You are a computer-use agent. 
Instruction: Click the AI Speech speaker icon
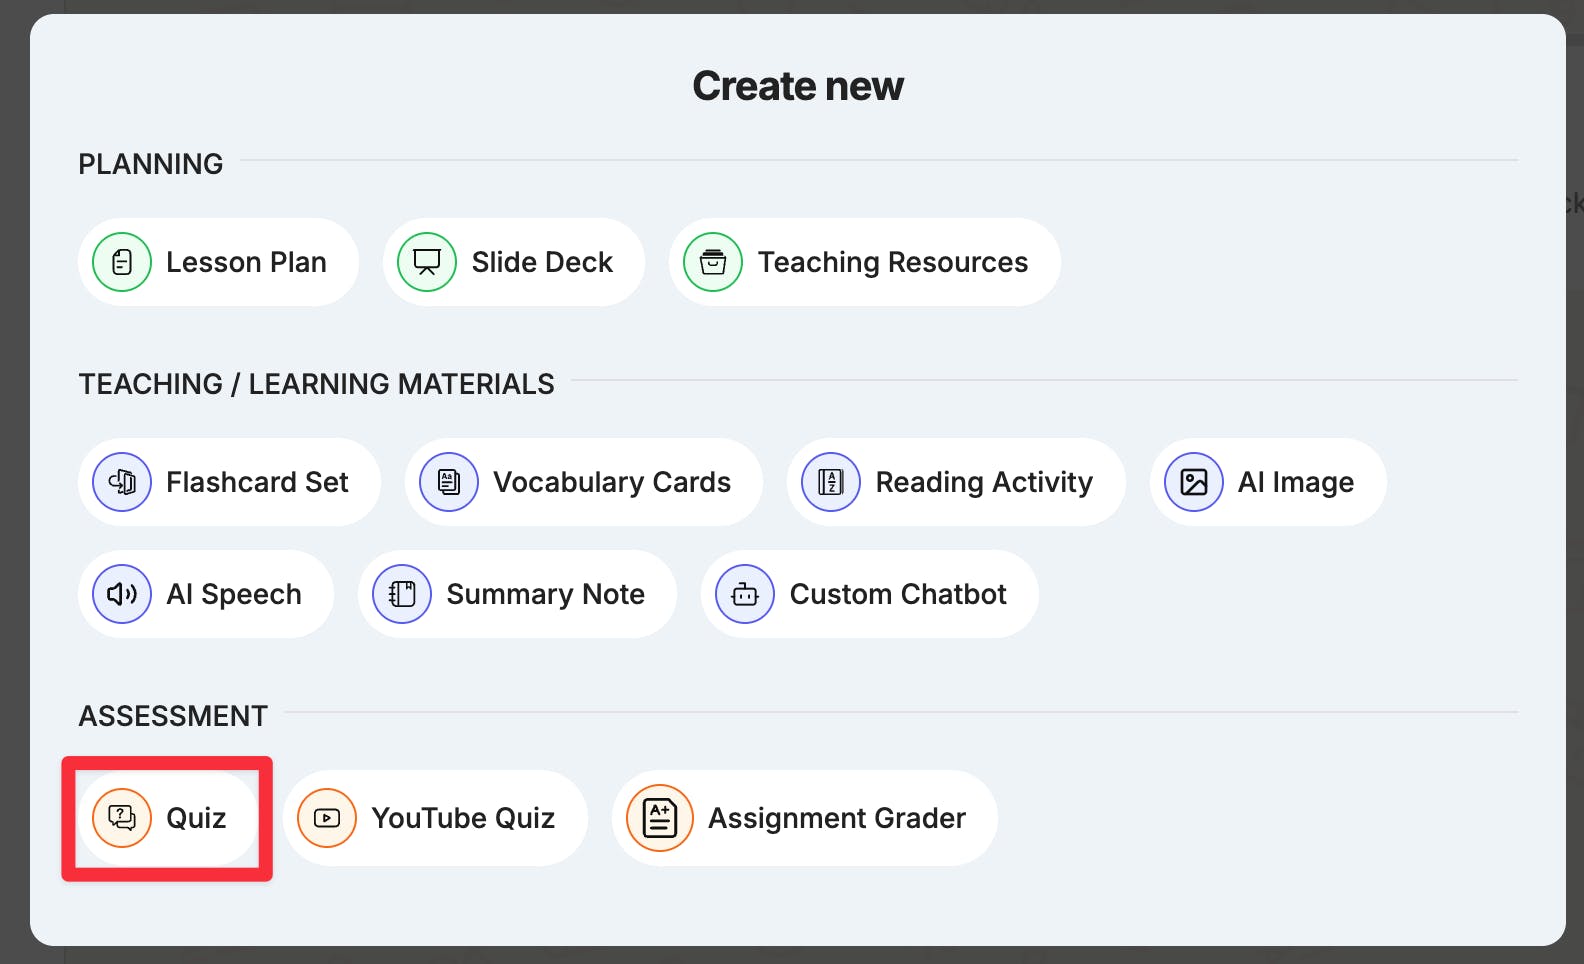(x=122, y=594)
